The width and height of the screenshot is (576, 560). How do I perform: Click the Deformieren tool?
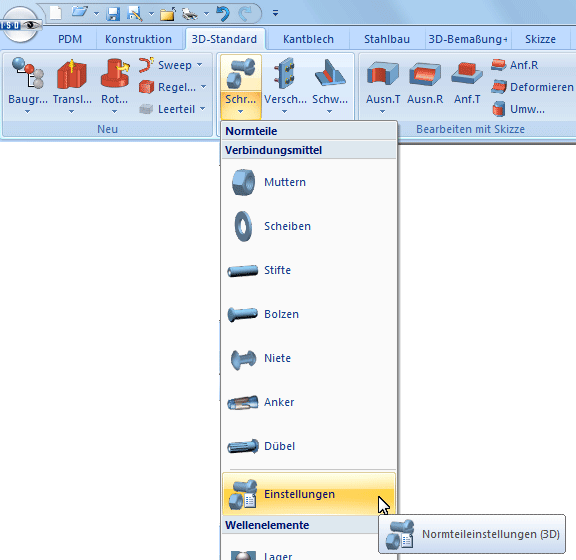pyautogui.click(x=532, y=87)
